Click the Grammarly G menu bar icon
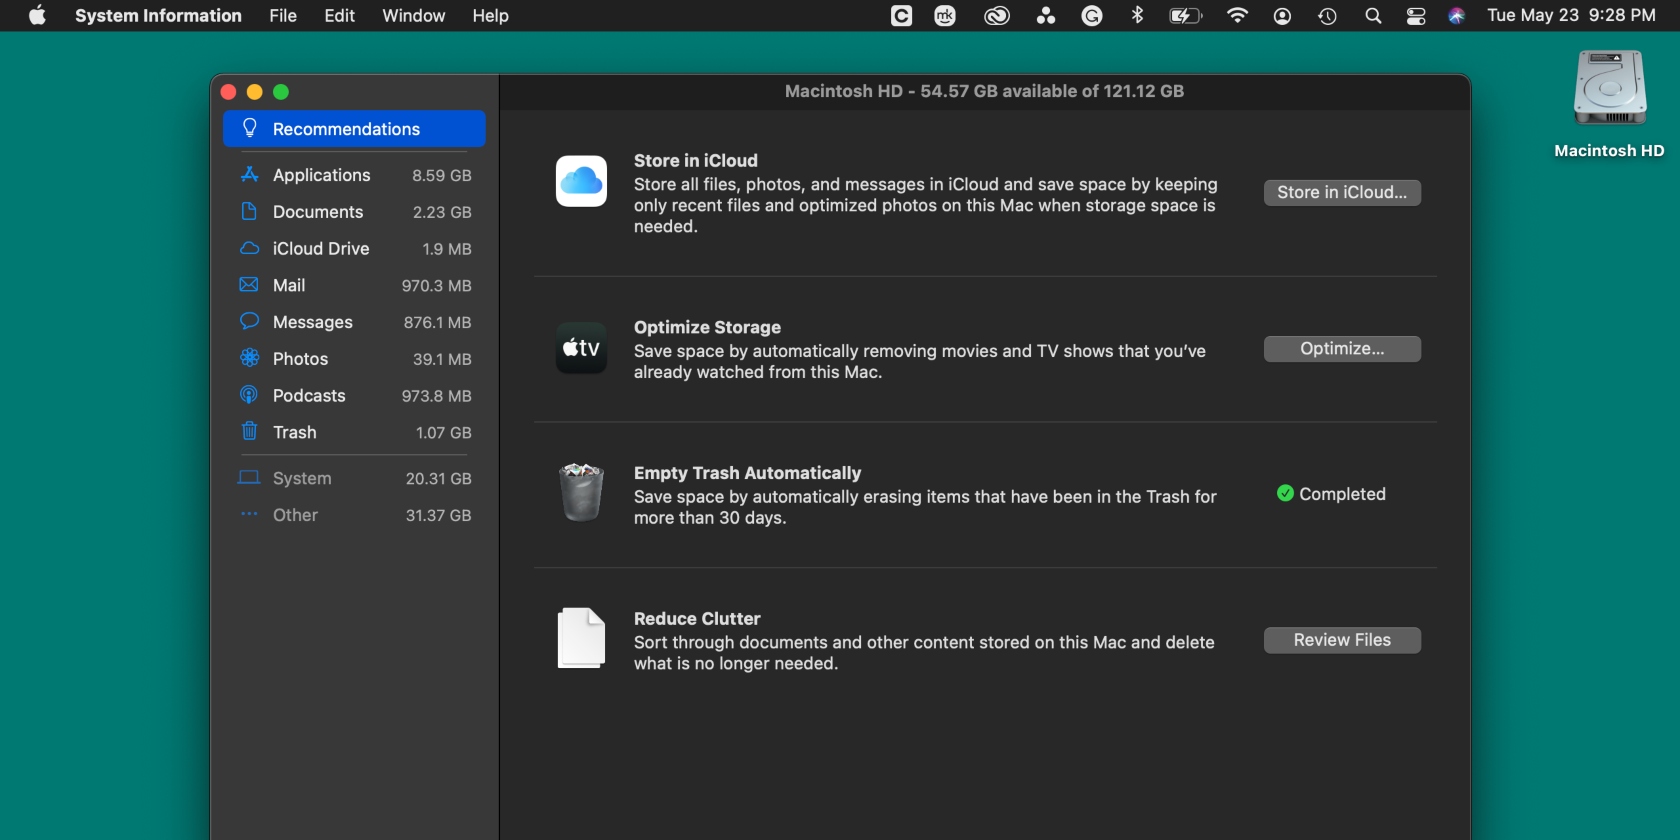The height and width of the screenshot is (840, 1680). click(x=1092, y=15)
